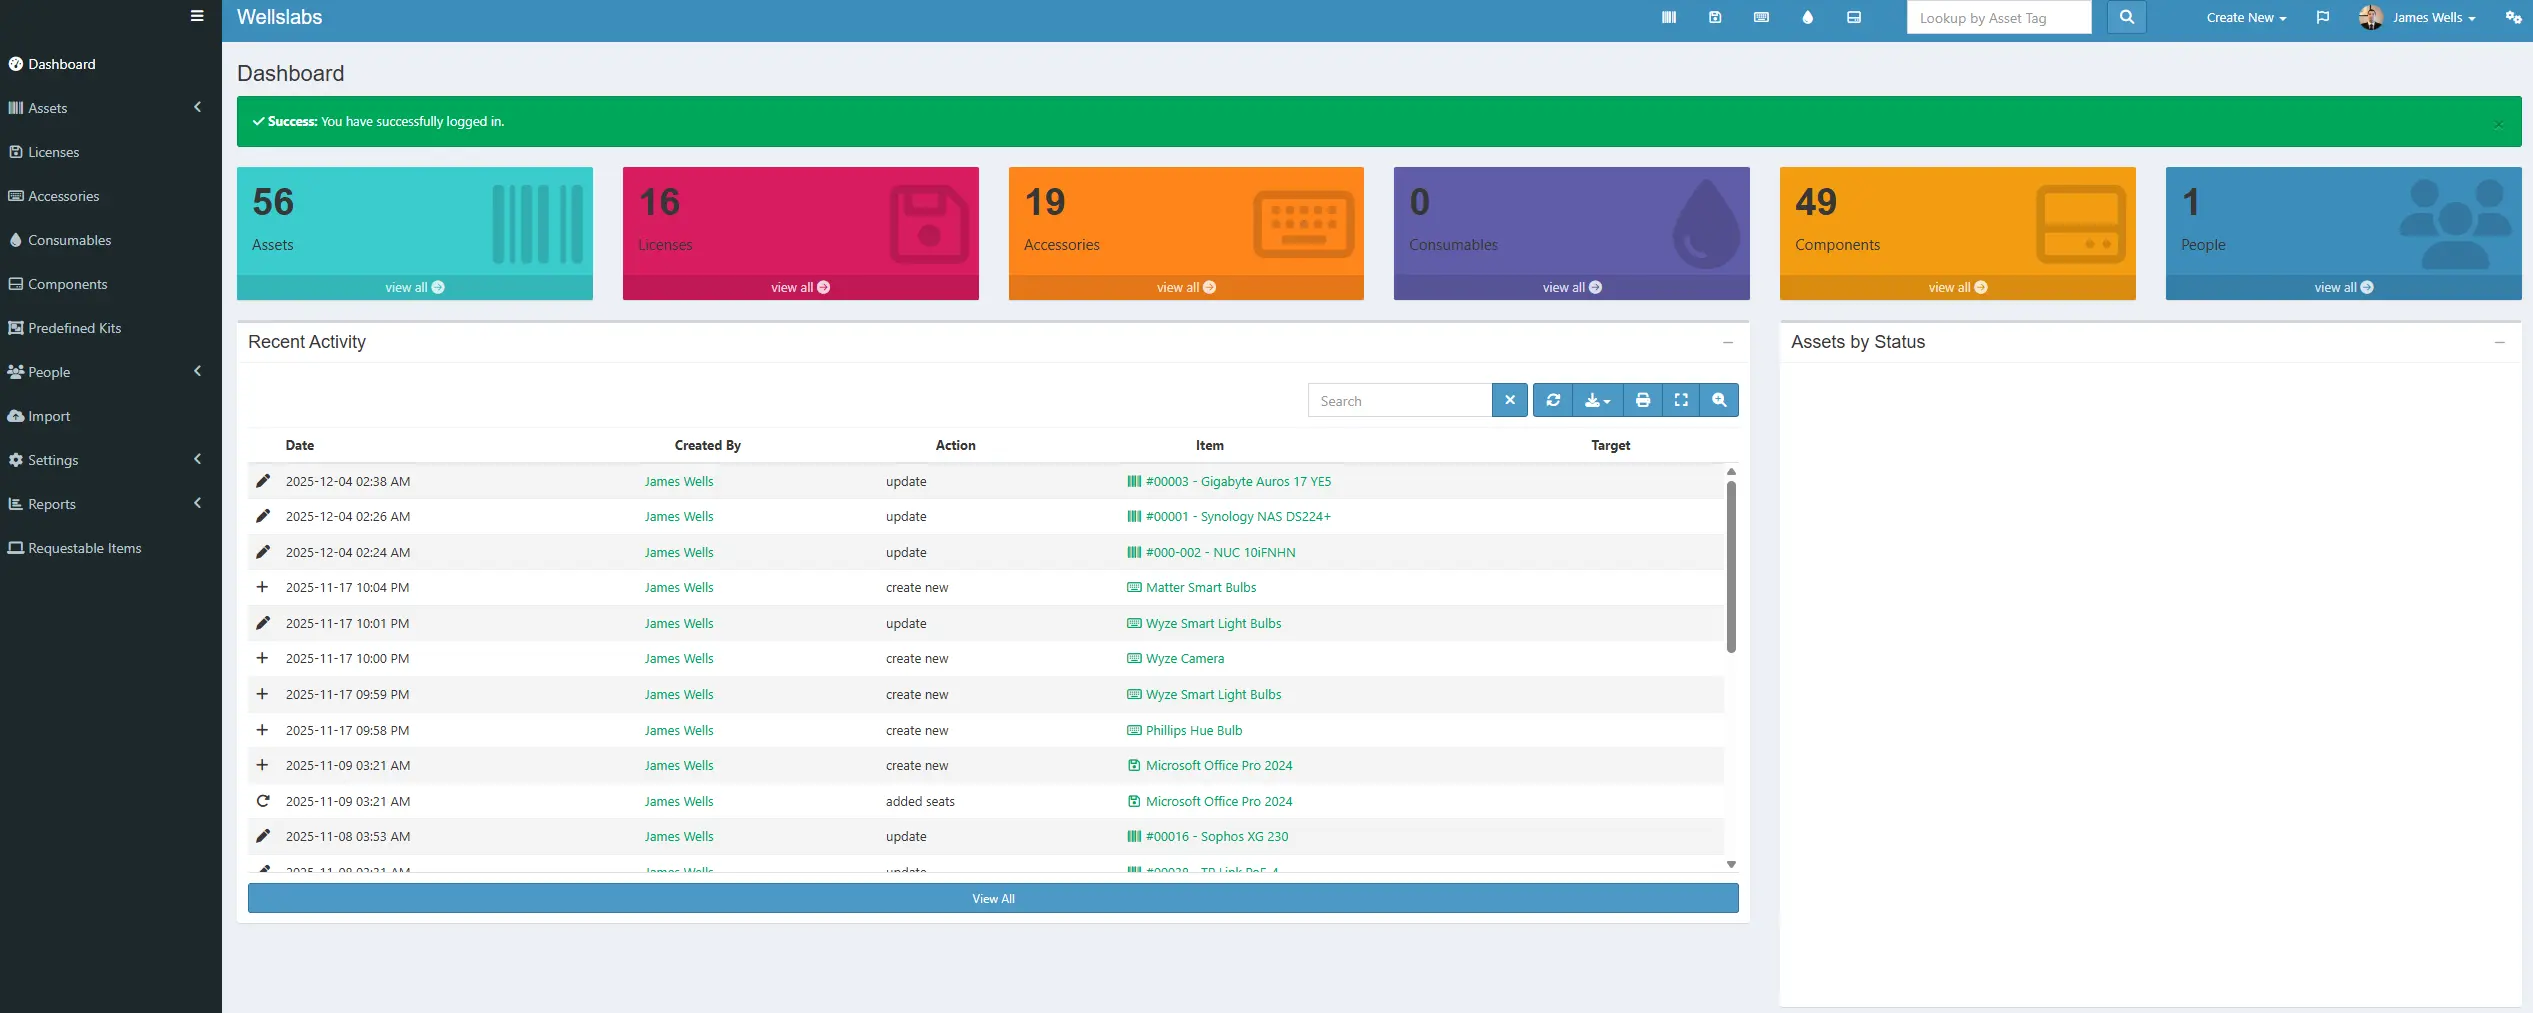Viewport: 2533px width, 1013px height.
Task: Collapse the Recent Activity panel
Action: coord(1728,342)
